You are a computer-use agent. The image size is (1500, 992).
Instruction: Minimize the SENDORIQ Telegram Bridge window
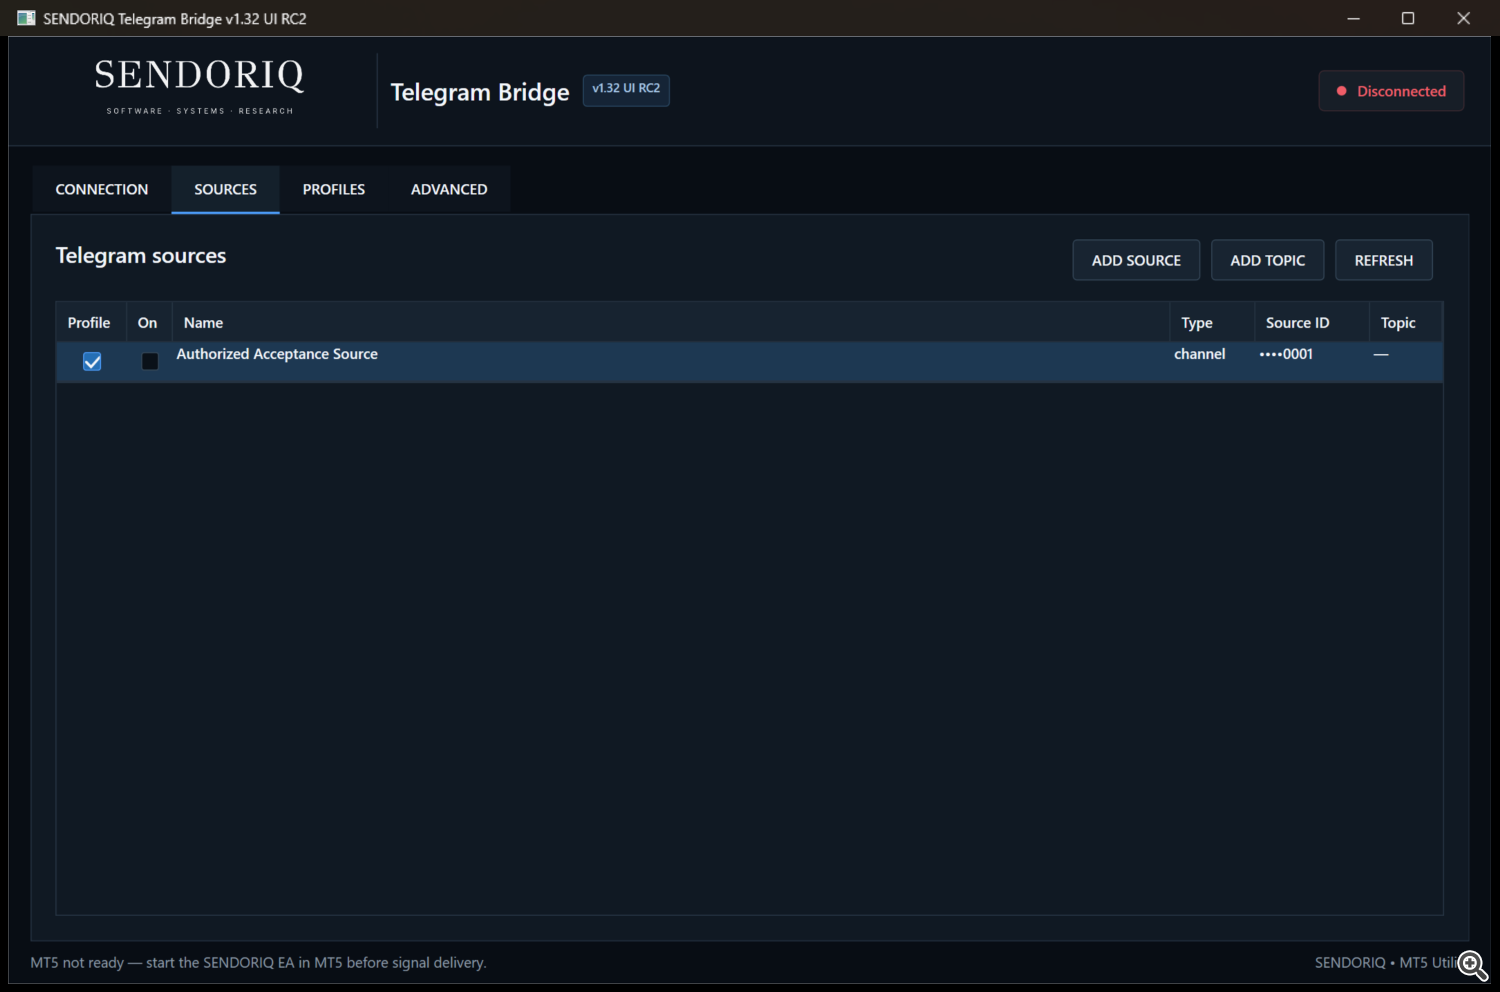[x=1353, y=18]
